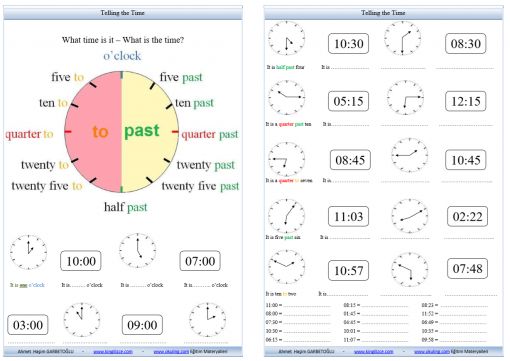Click the 10:57 time box

348,270
